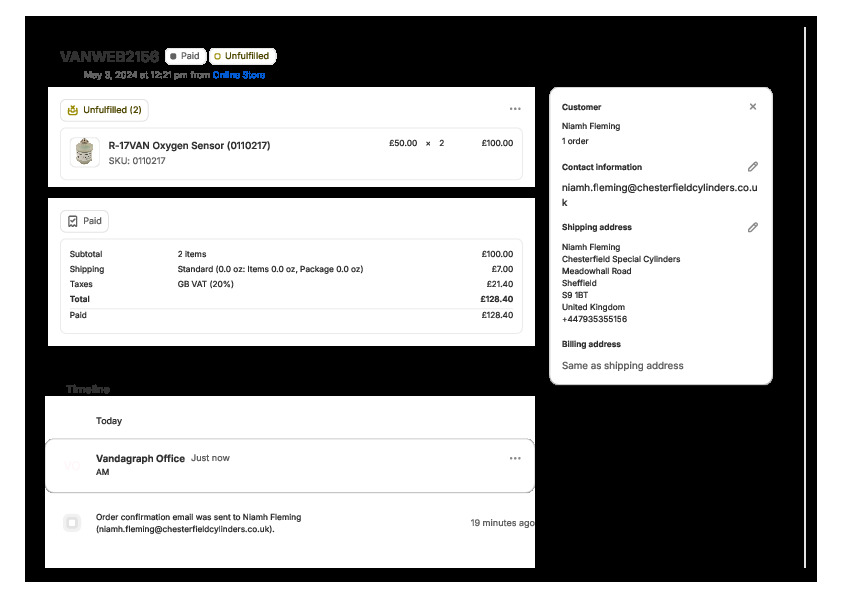
Task: Click the Paid status label on payment card
Action: (x=92, y=221)
